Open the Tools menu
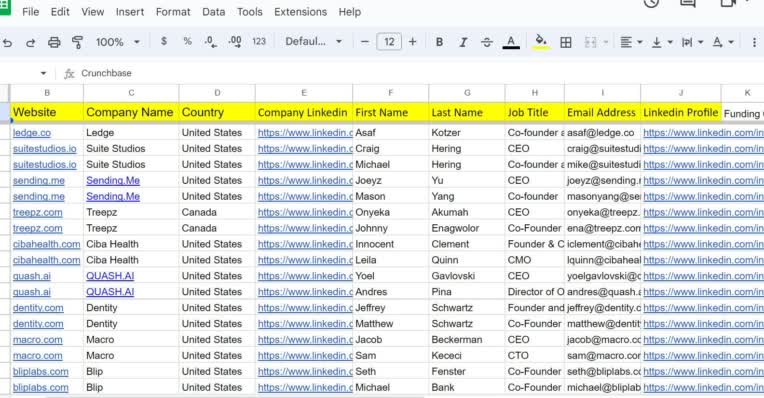The height and width of the screenshot is (398, 764). (x=249, y=12)
